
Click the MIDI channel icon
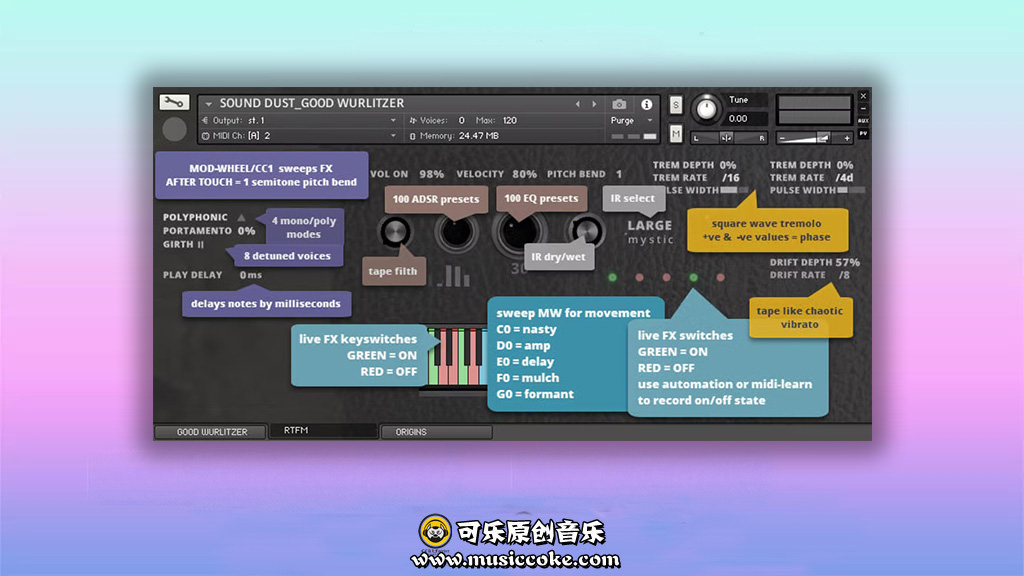coord(205,136)
